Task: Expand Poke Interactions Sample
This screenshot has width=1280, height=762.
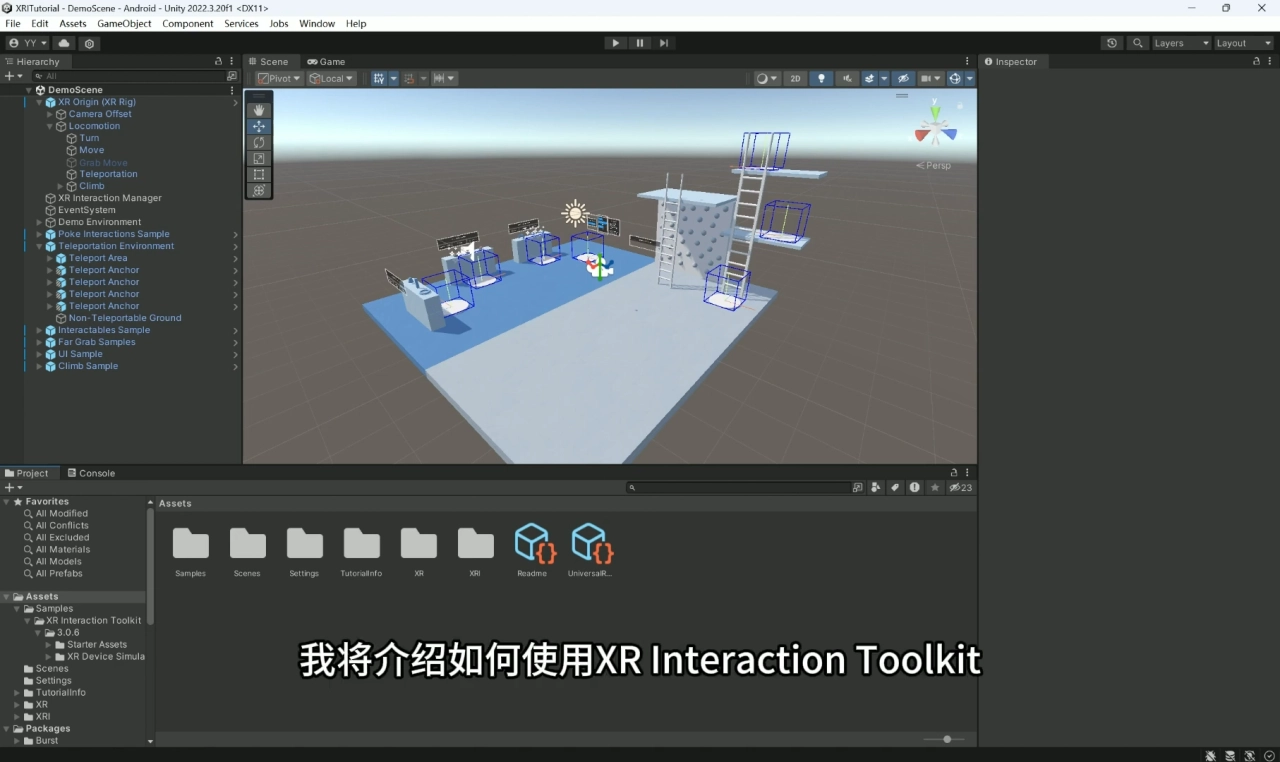Action: tap(39, 234)
